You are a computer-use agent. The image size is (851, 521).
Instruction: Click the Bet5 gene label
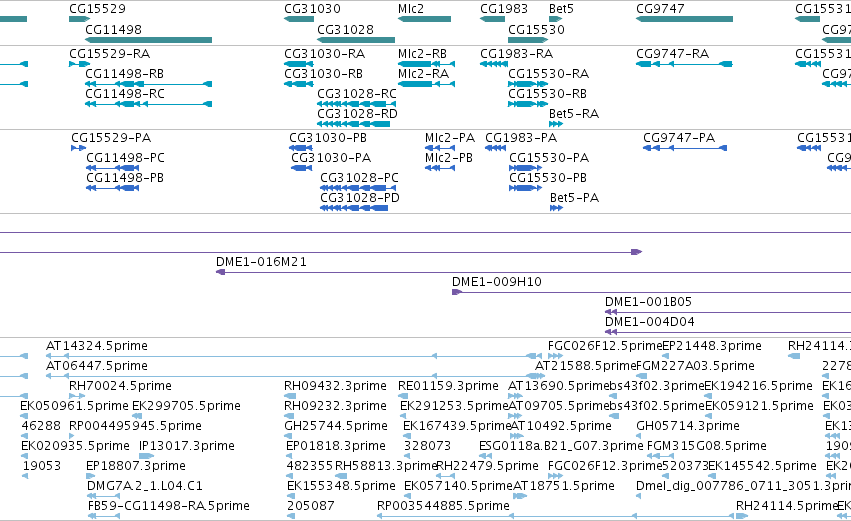click(x=561, y=9)
